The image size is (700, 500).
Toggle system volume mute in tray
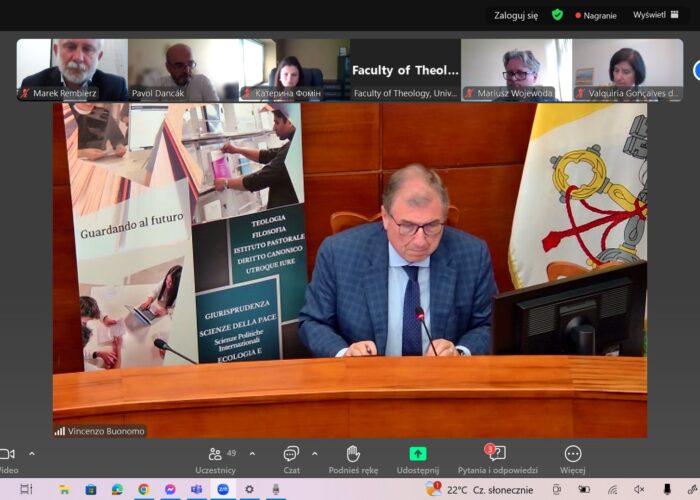(x=639, y=489)
